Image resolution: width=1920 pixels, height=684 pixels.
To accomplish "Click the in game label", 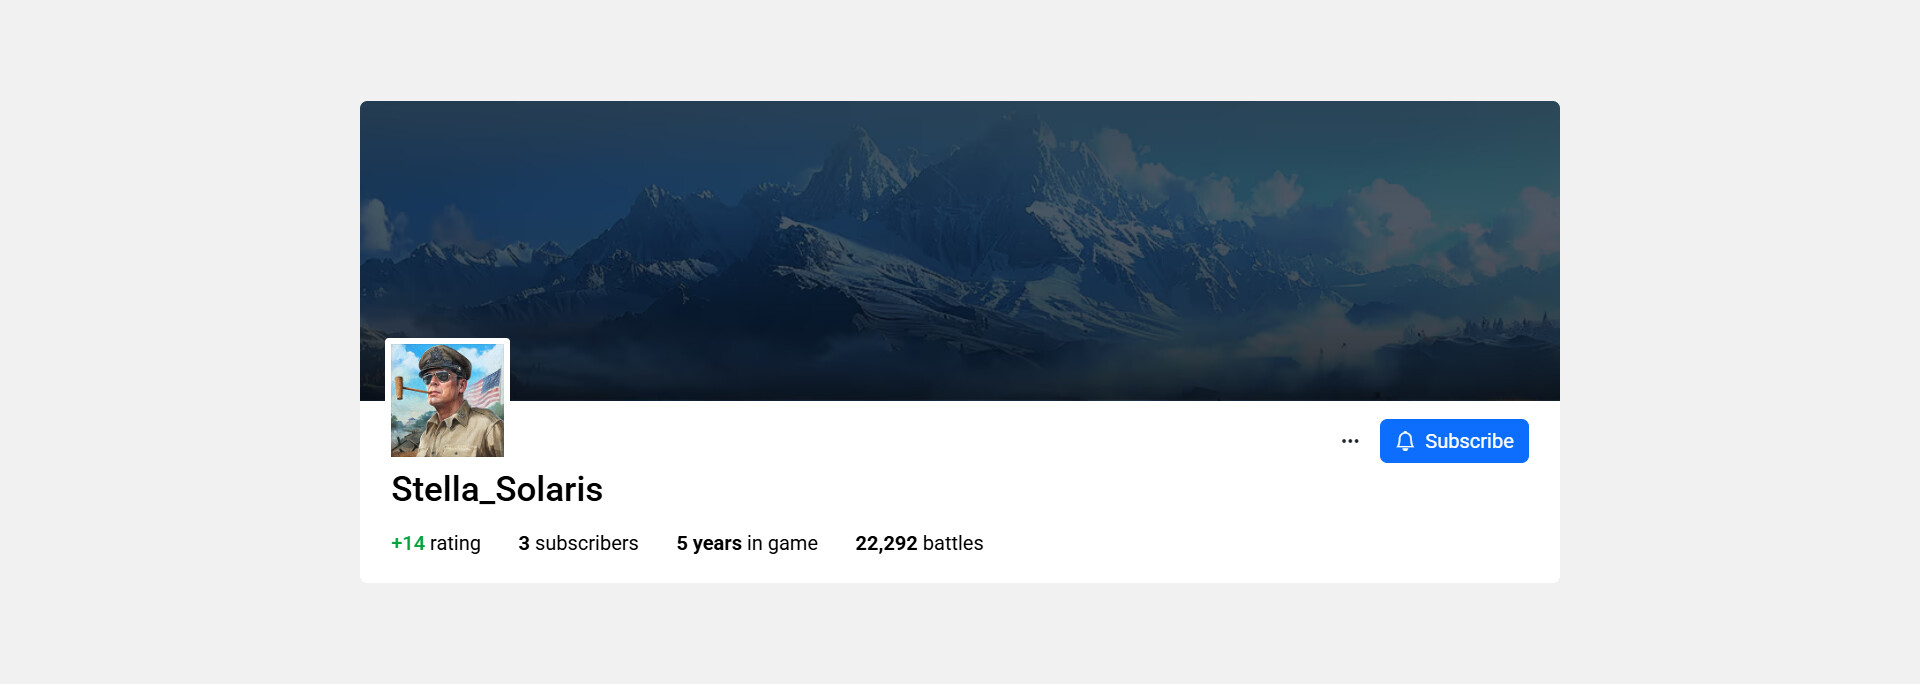I will point(783,543).
